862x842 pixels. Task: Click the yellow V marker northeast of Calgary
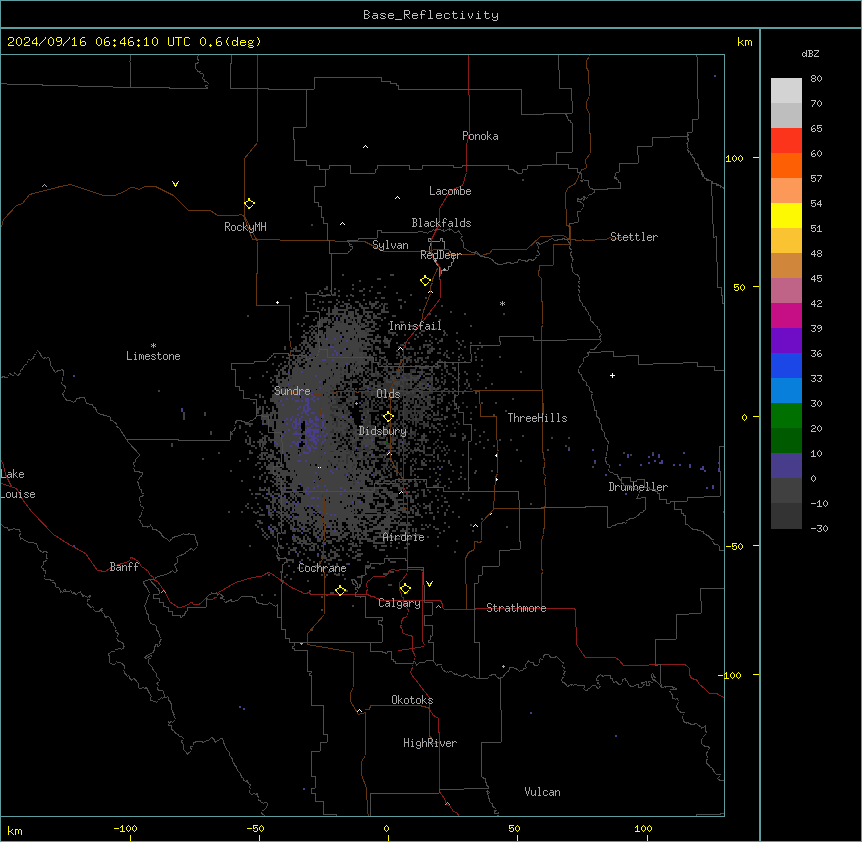tap(429, 584)
